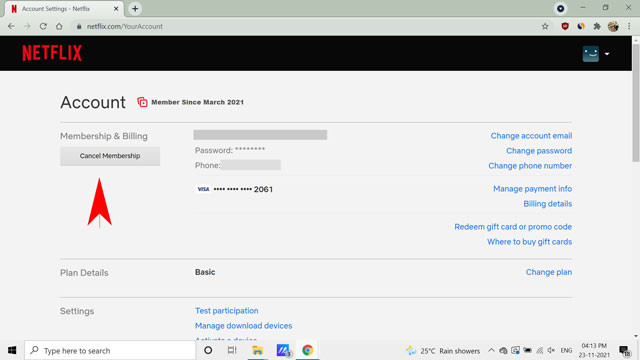The height and width of the screenshot is (360, 640).
Task: Click Manage download devices link
Action: click(243, 326)
